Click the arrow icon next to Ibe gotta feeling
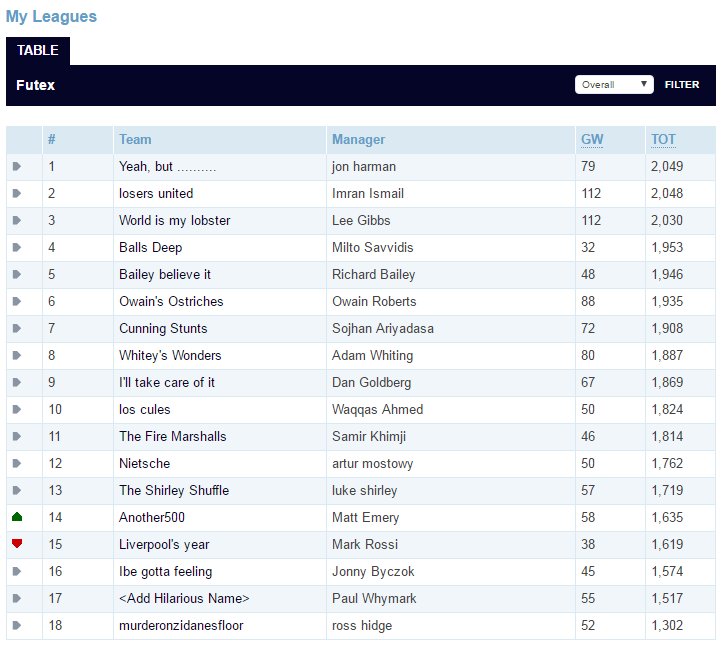Screen dimensions: 723x650 click(17, 572)
